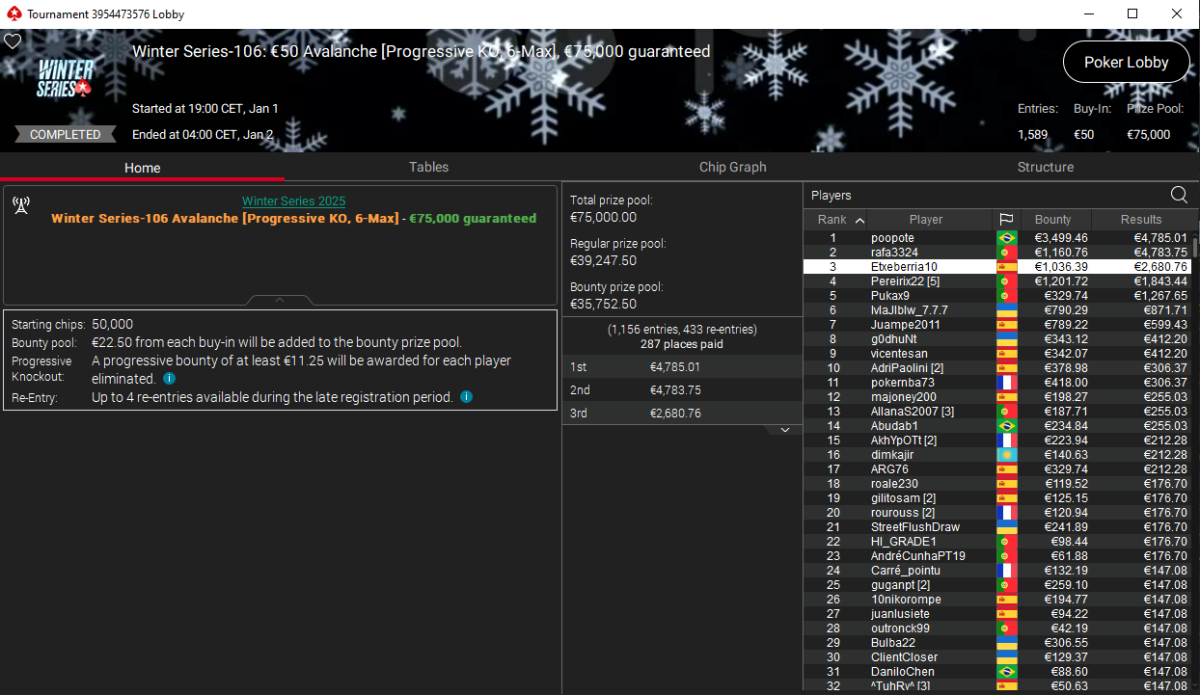
Task: Add tournament to favorites with heart icon
Action: coord(12,42)
